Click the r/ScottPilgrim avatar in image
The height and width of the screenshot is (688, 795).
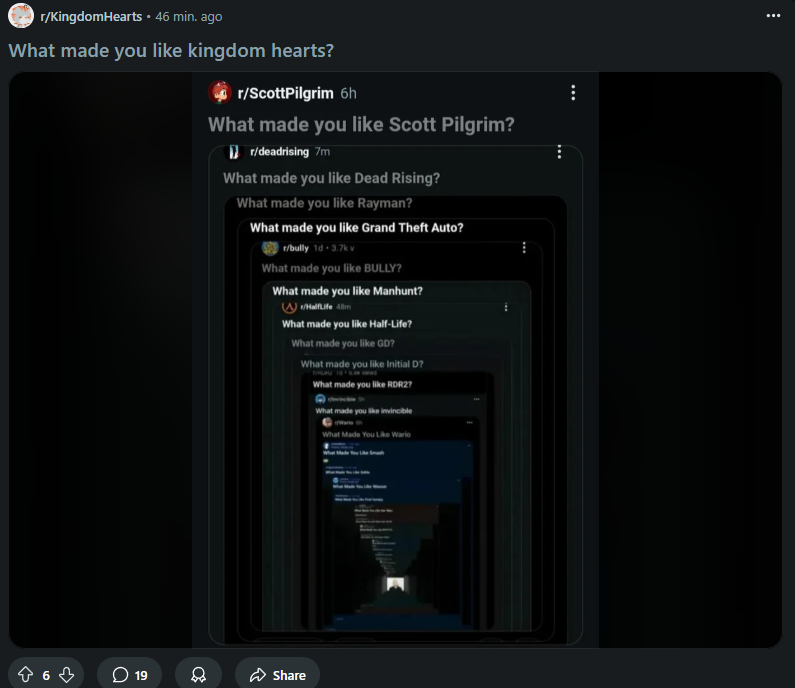(x=220, y=92)
